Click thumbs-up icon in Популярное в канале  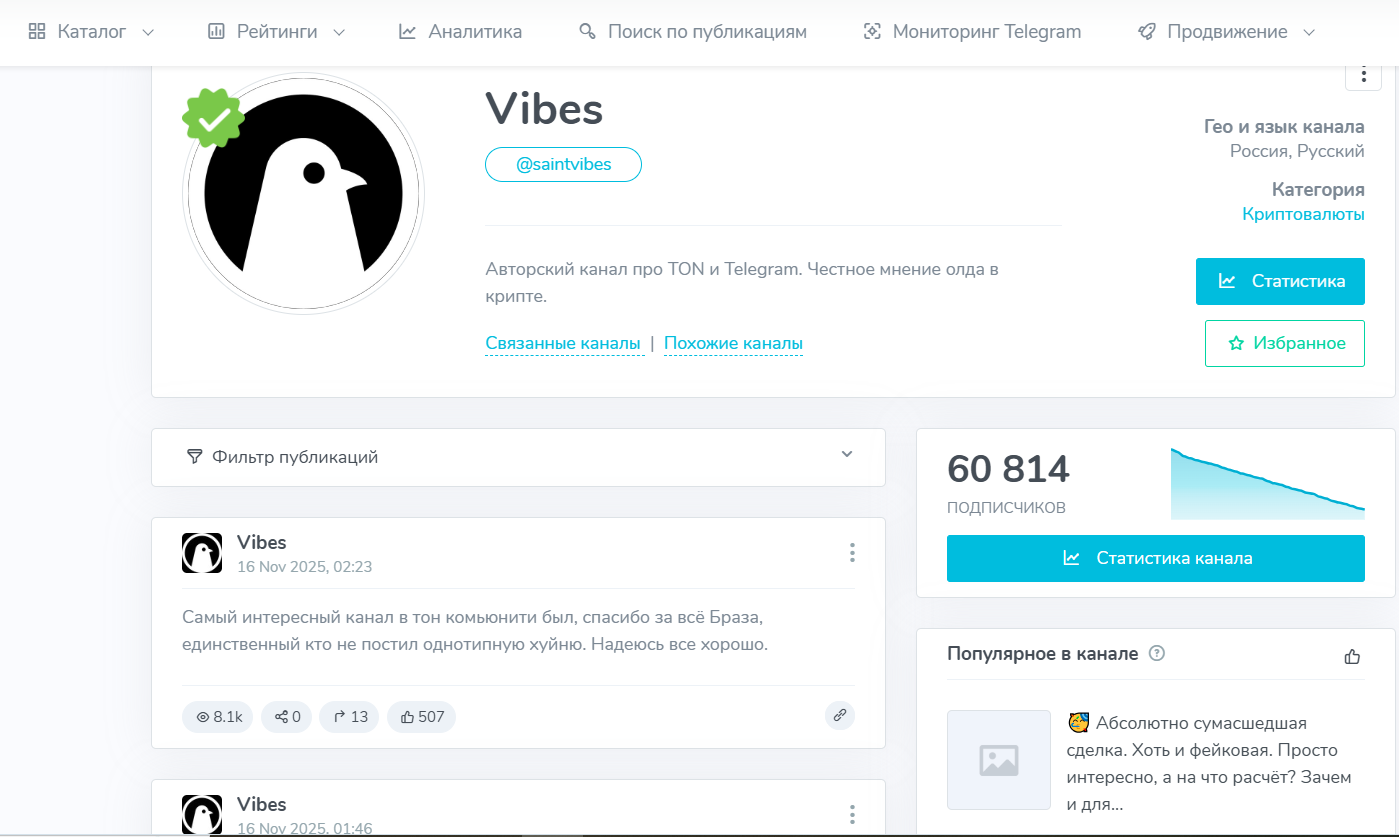1353,657
